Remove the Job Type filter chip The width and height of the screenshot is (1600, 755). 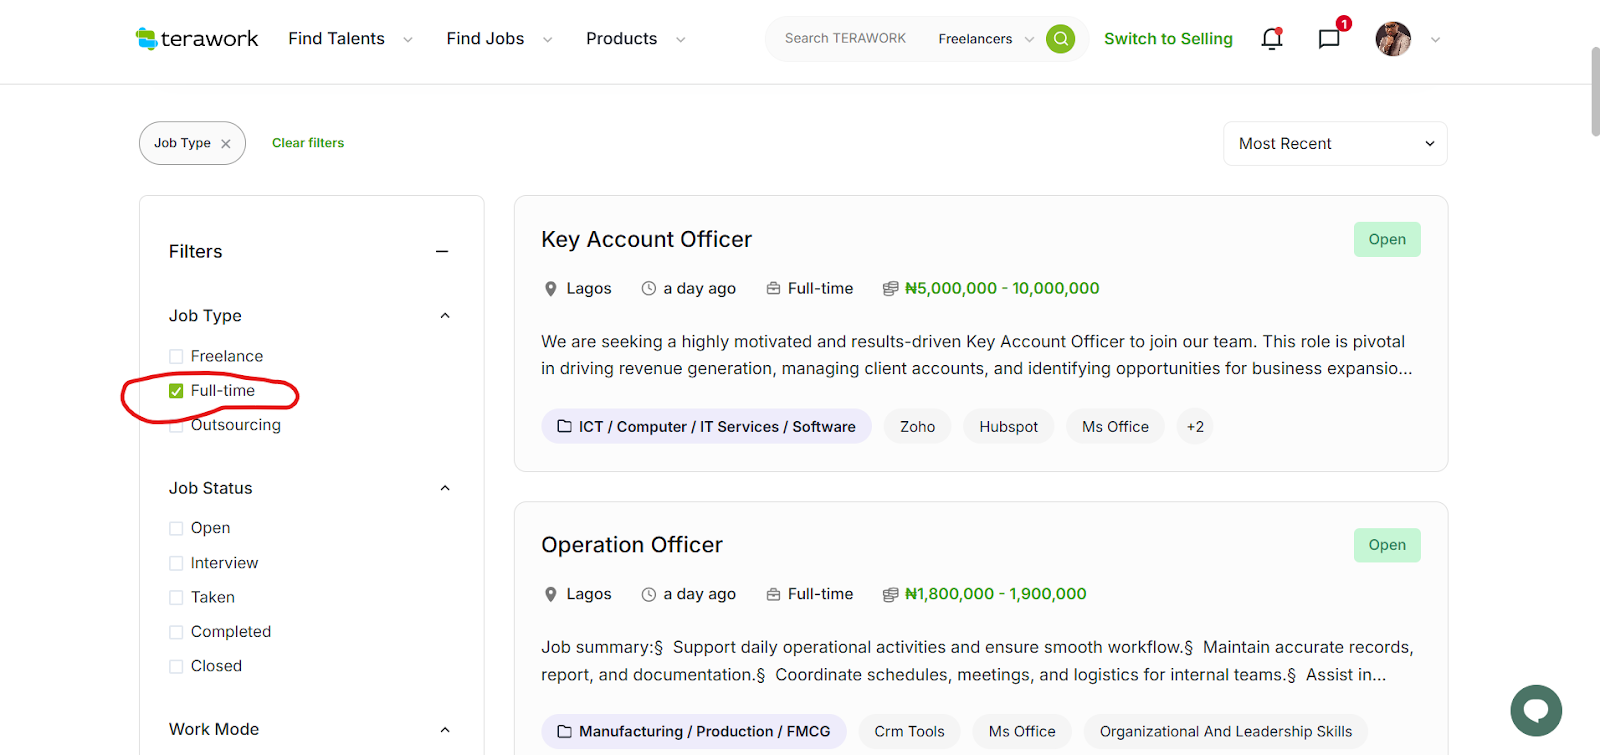click(x=226, y=144)
